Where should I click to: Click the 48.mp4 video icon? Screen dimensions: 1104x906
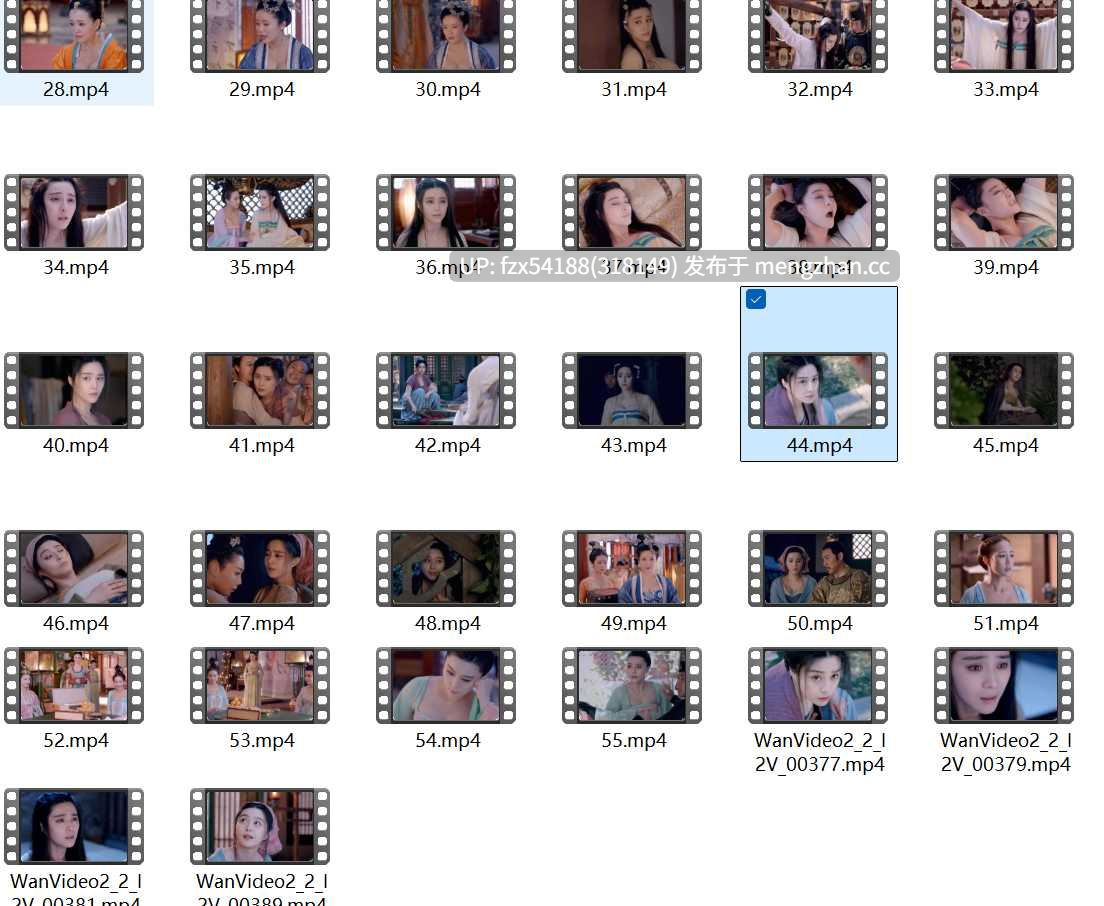coord(446,569)
